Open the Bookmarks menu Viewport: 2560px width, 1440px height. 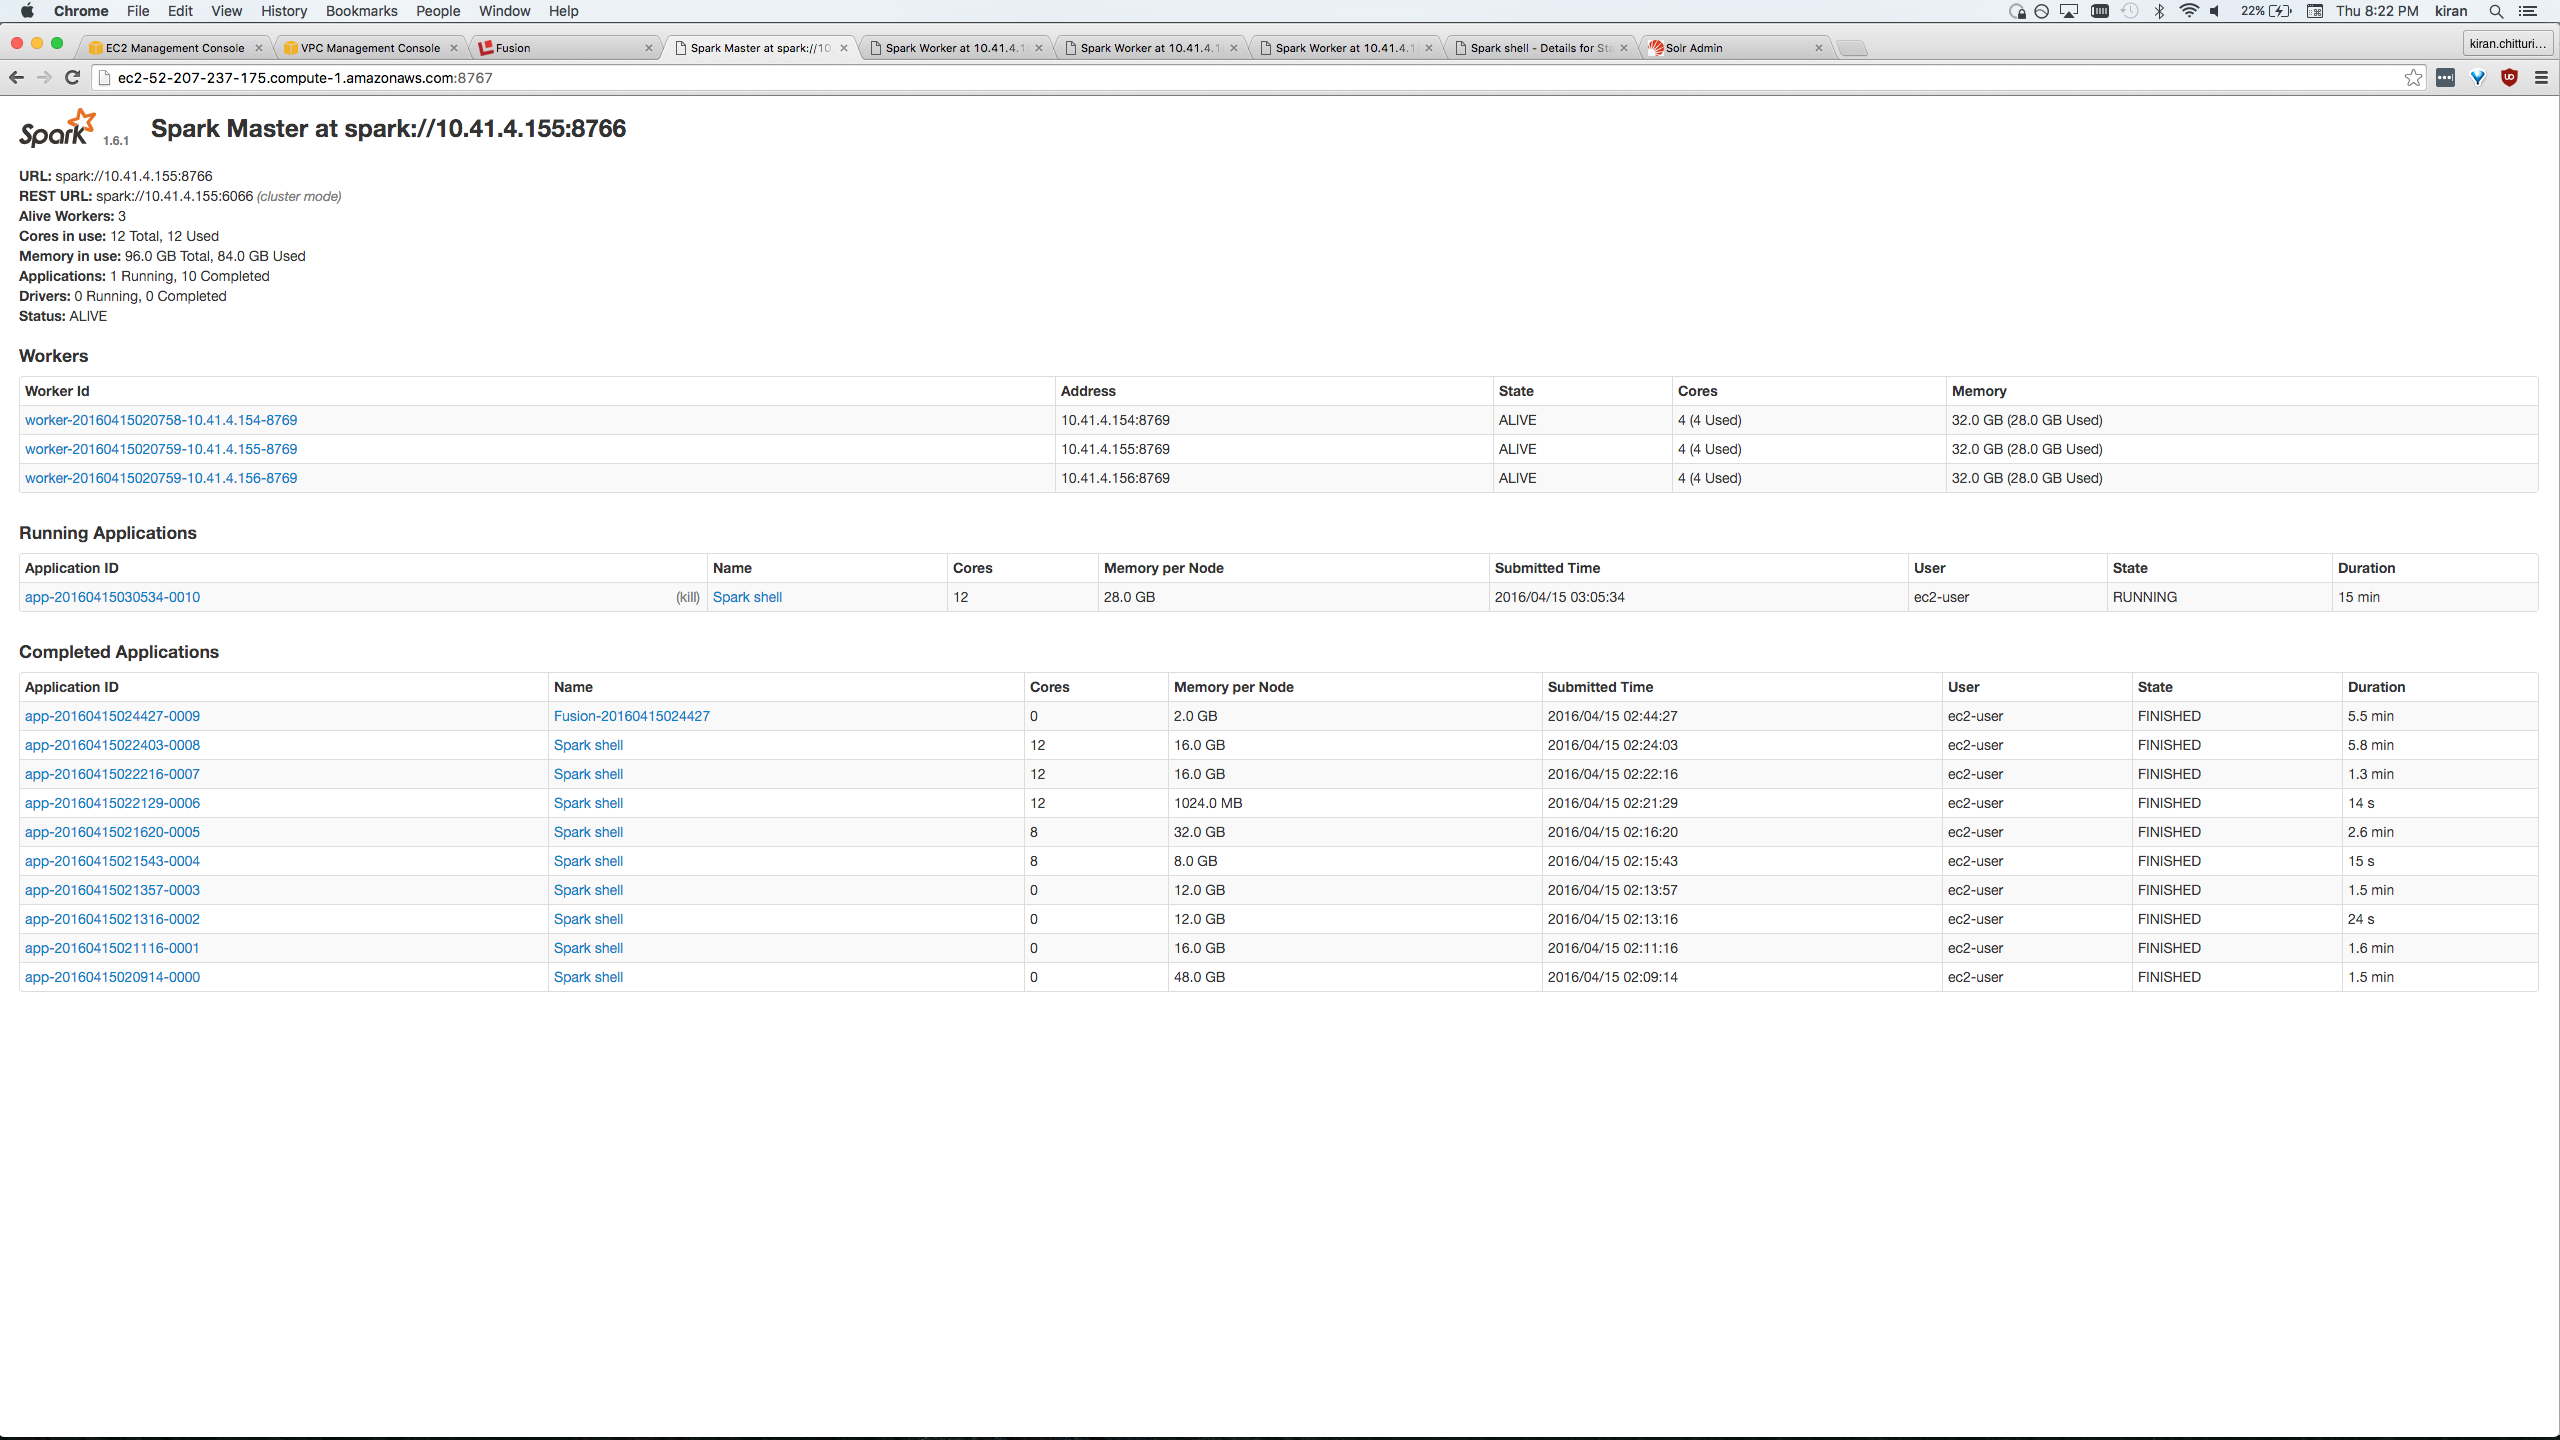pos(361,11)
